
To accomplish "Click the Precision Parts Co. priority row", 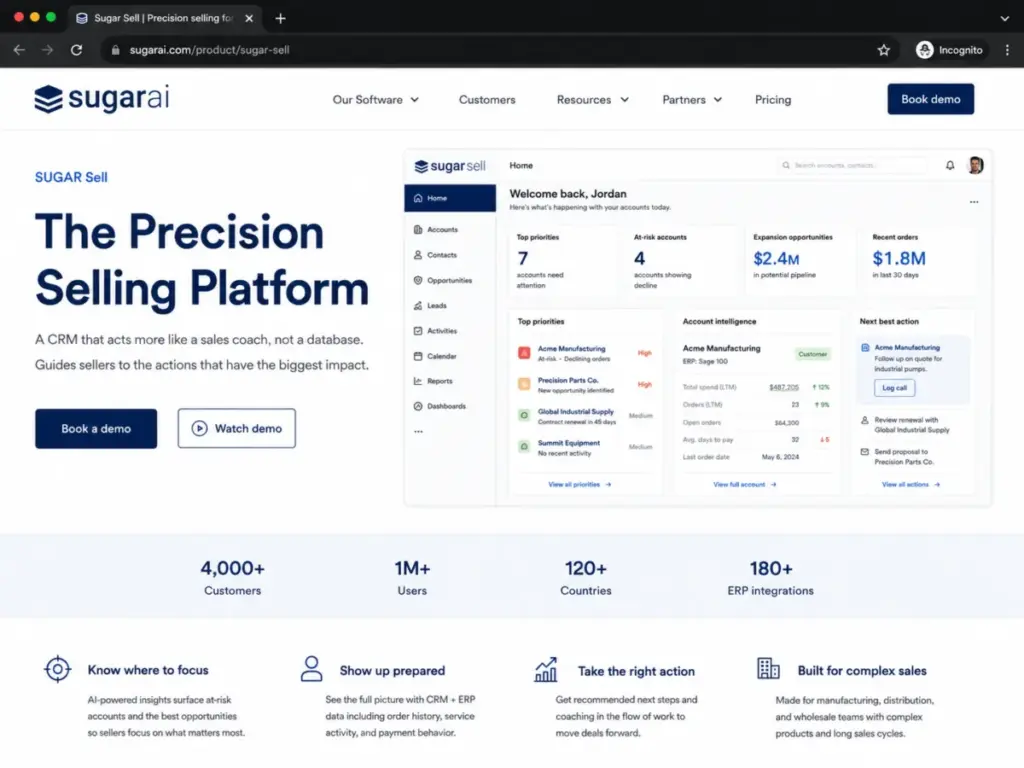I will click(585, 385).
